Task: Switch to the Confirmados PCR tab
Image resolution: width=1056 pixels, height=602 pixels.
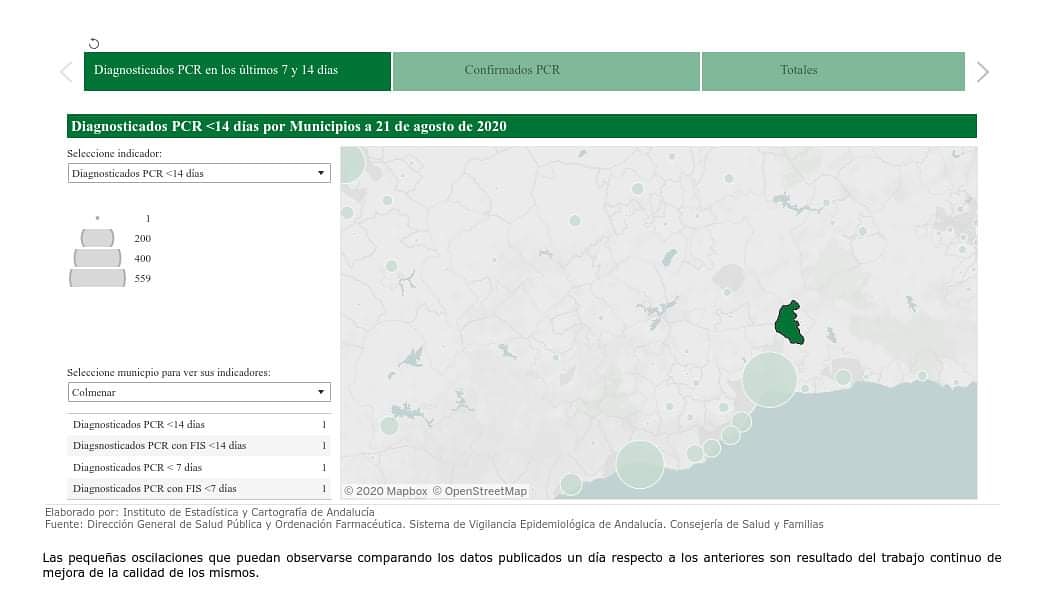Action: tap(546, 71)
